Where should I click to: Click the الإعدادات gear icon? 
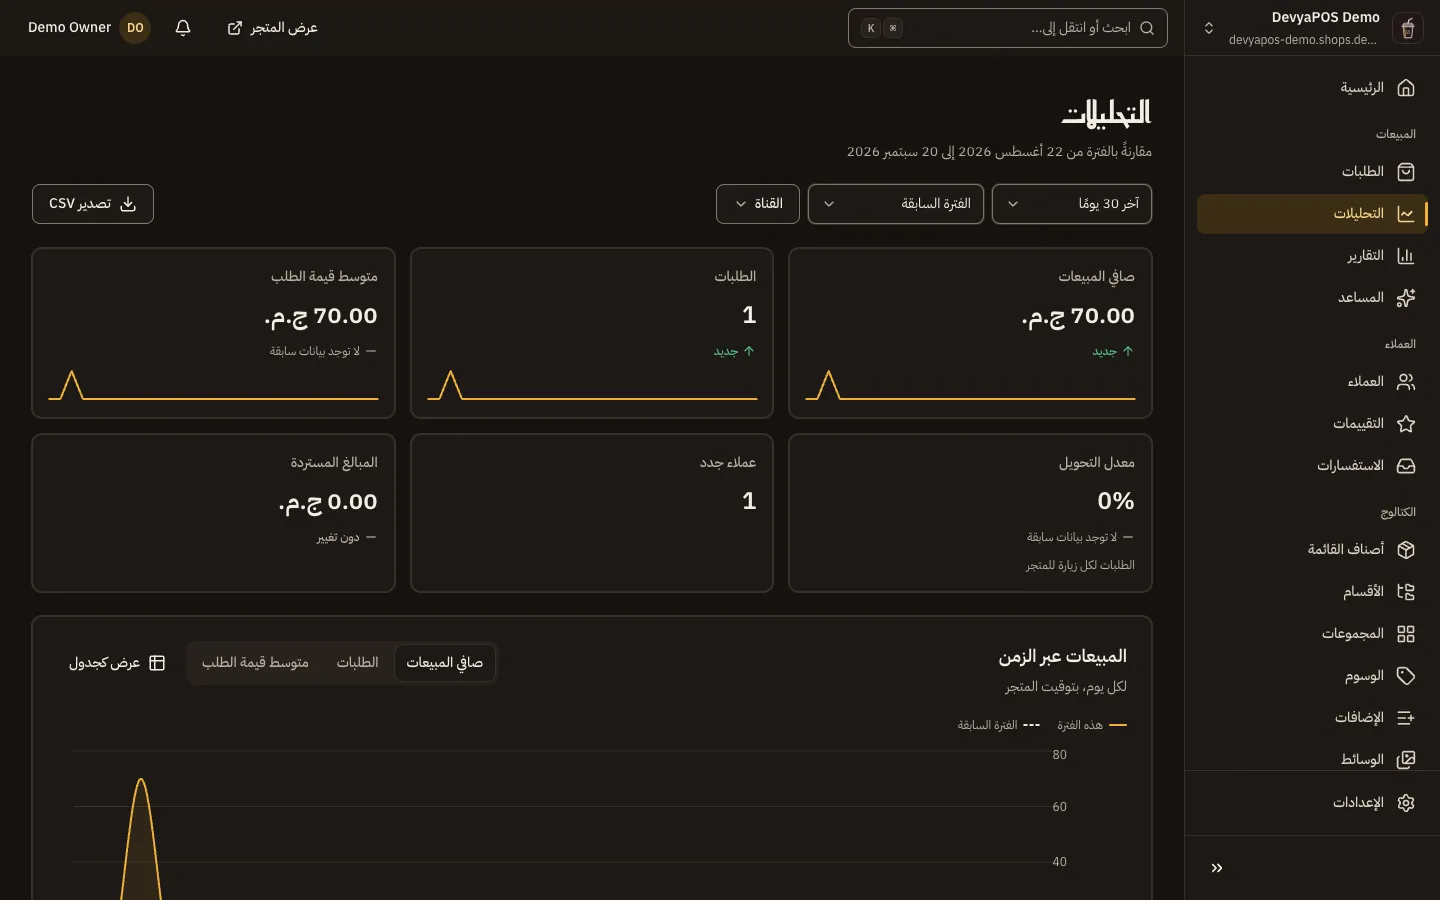(x=1406, y=803)
